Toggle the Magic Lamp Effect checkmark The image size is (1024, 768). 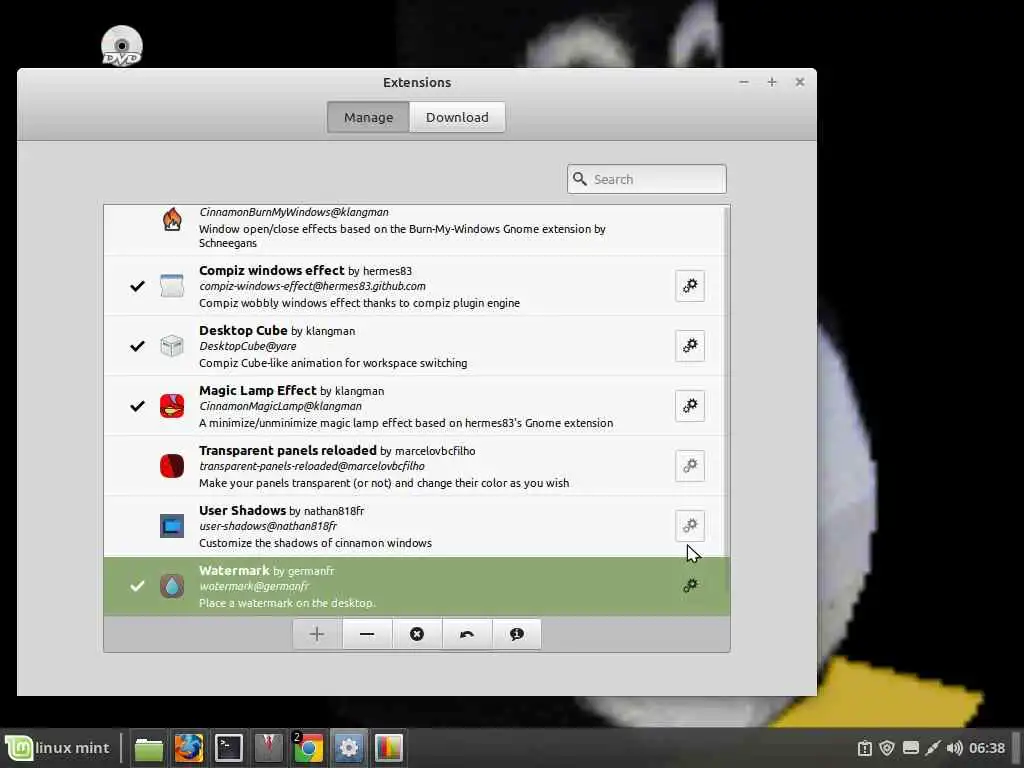point(137,406)
